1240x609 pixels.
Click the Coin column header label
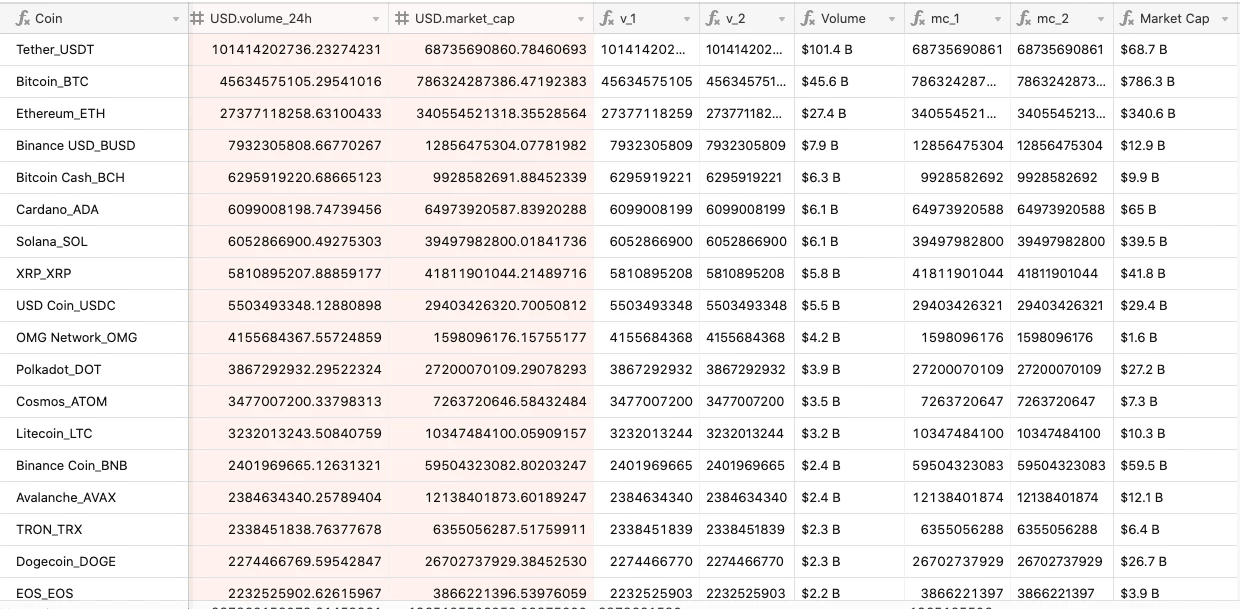49,18
